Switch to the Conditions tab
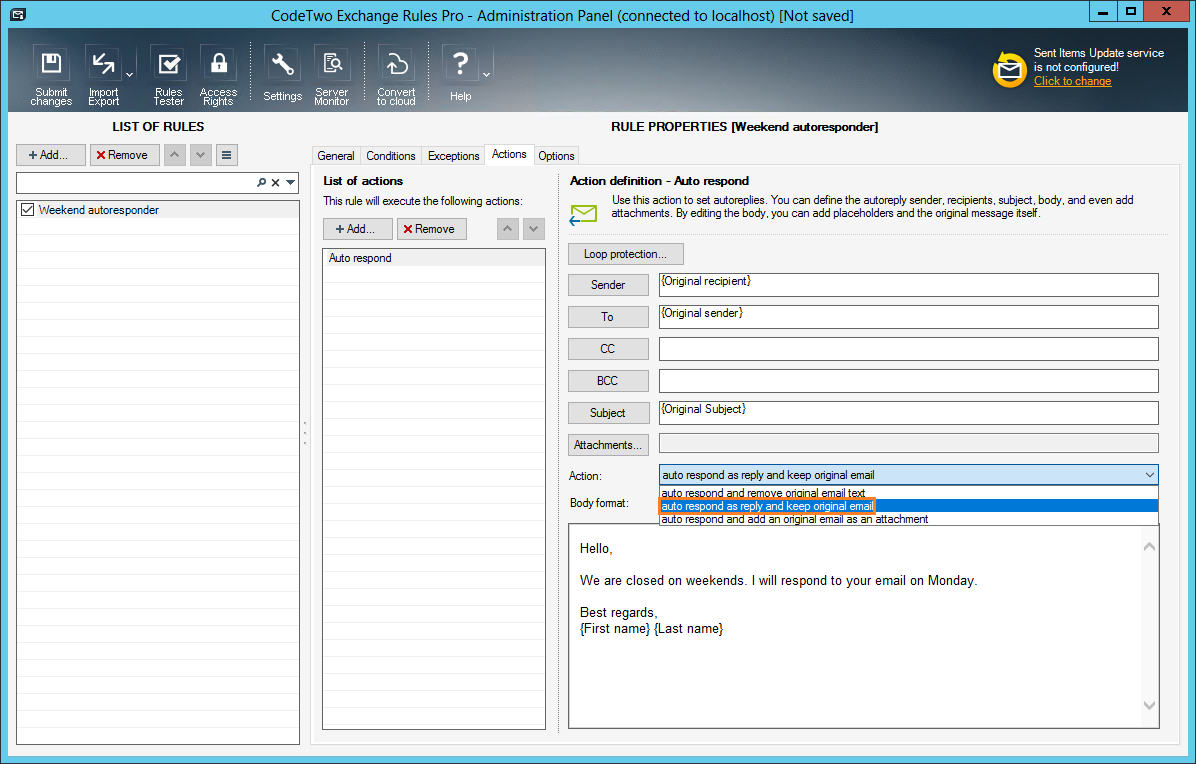Screen dimensions: 1196x764 391,156
